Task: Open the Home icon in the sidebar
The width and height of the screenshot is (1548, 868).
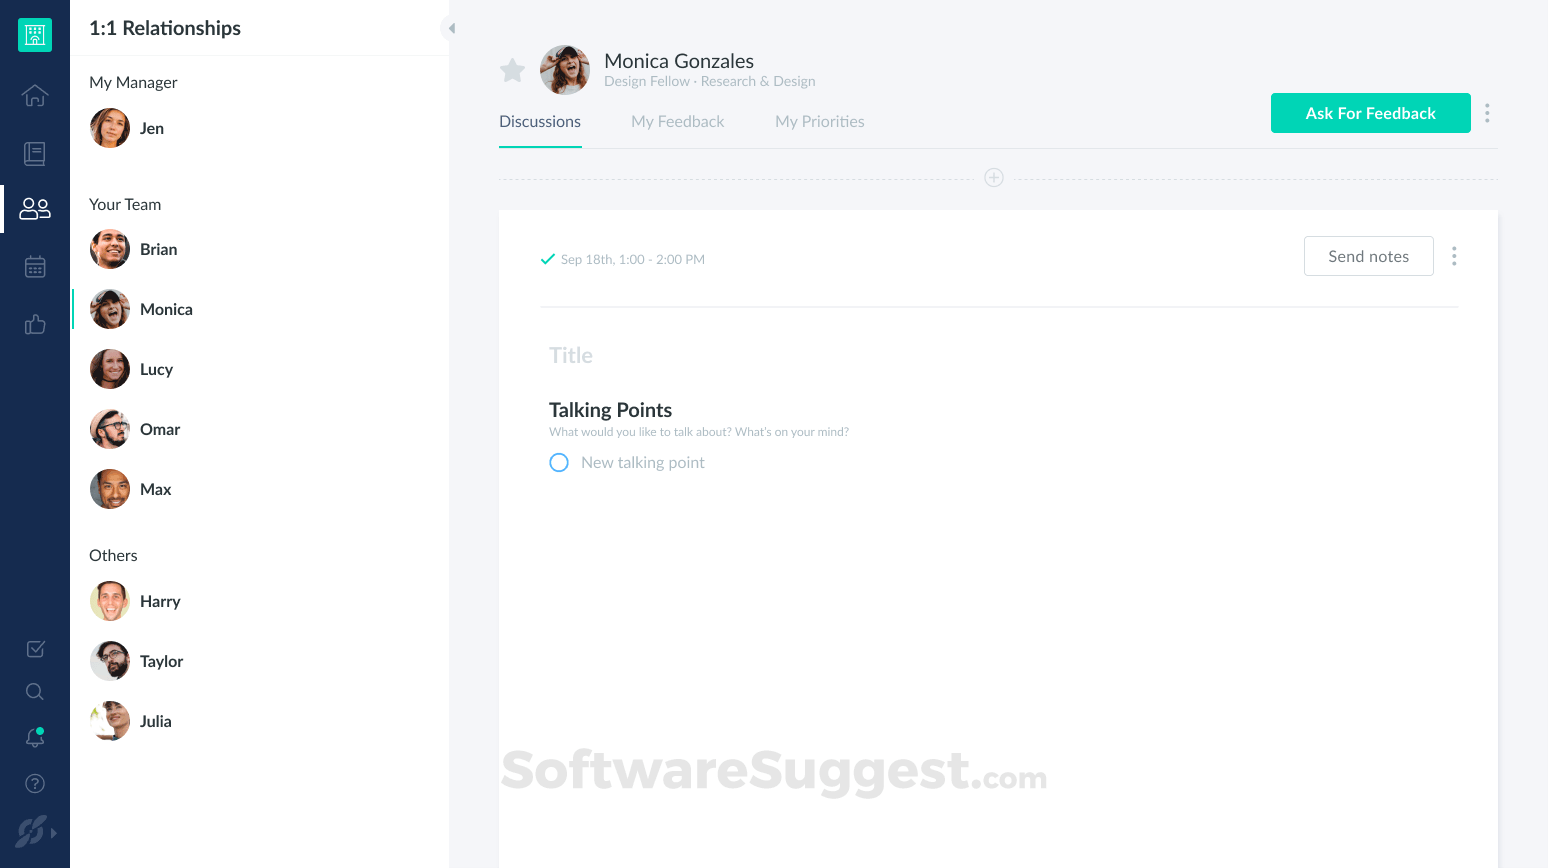Action: 34,95
